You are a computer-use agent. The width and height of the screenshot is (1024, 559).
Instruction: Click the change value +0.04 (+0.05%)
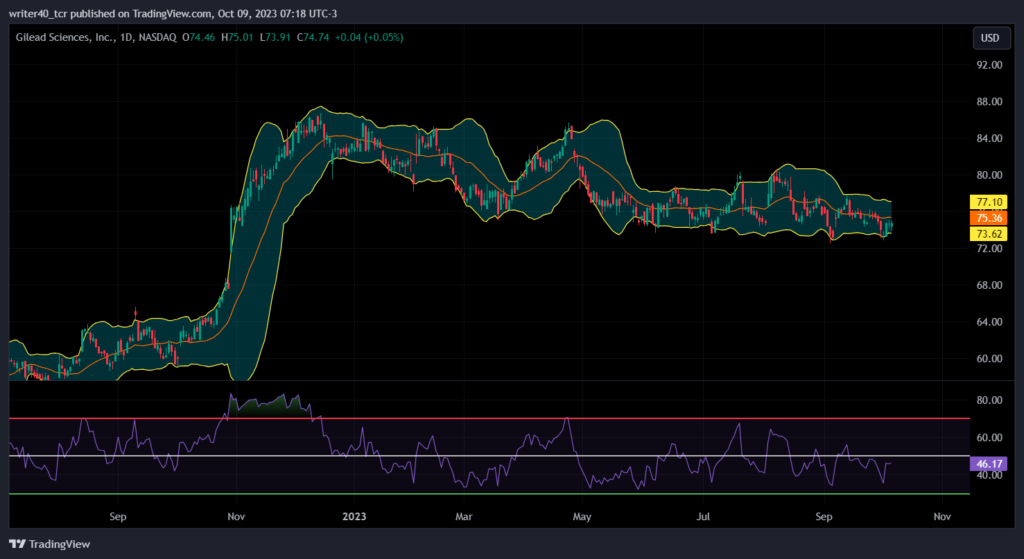tap(369, 38)
